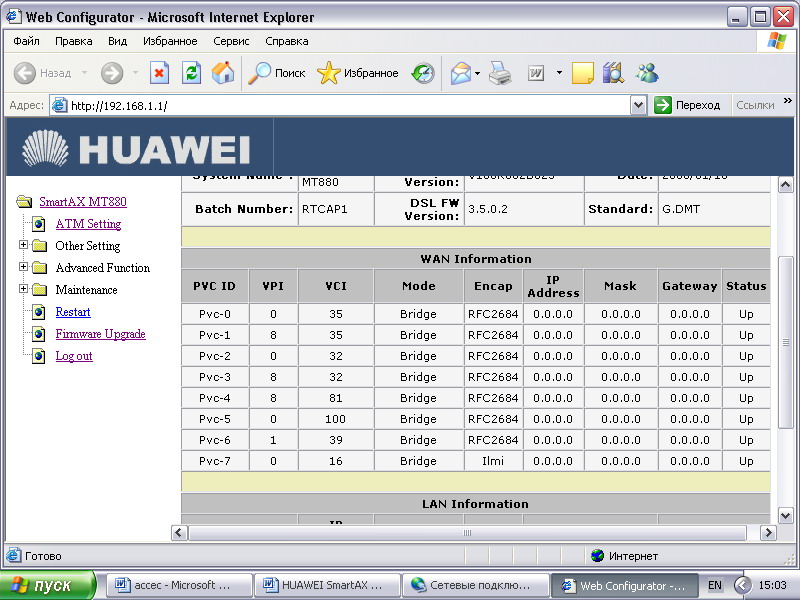Click the Переход go button
This screenshot has width=800, height=600.
click(x=687, y=106)
